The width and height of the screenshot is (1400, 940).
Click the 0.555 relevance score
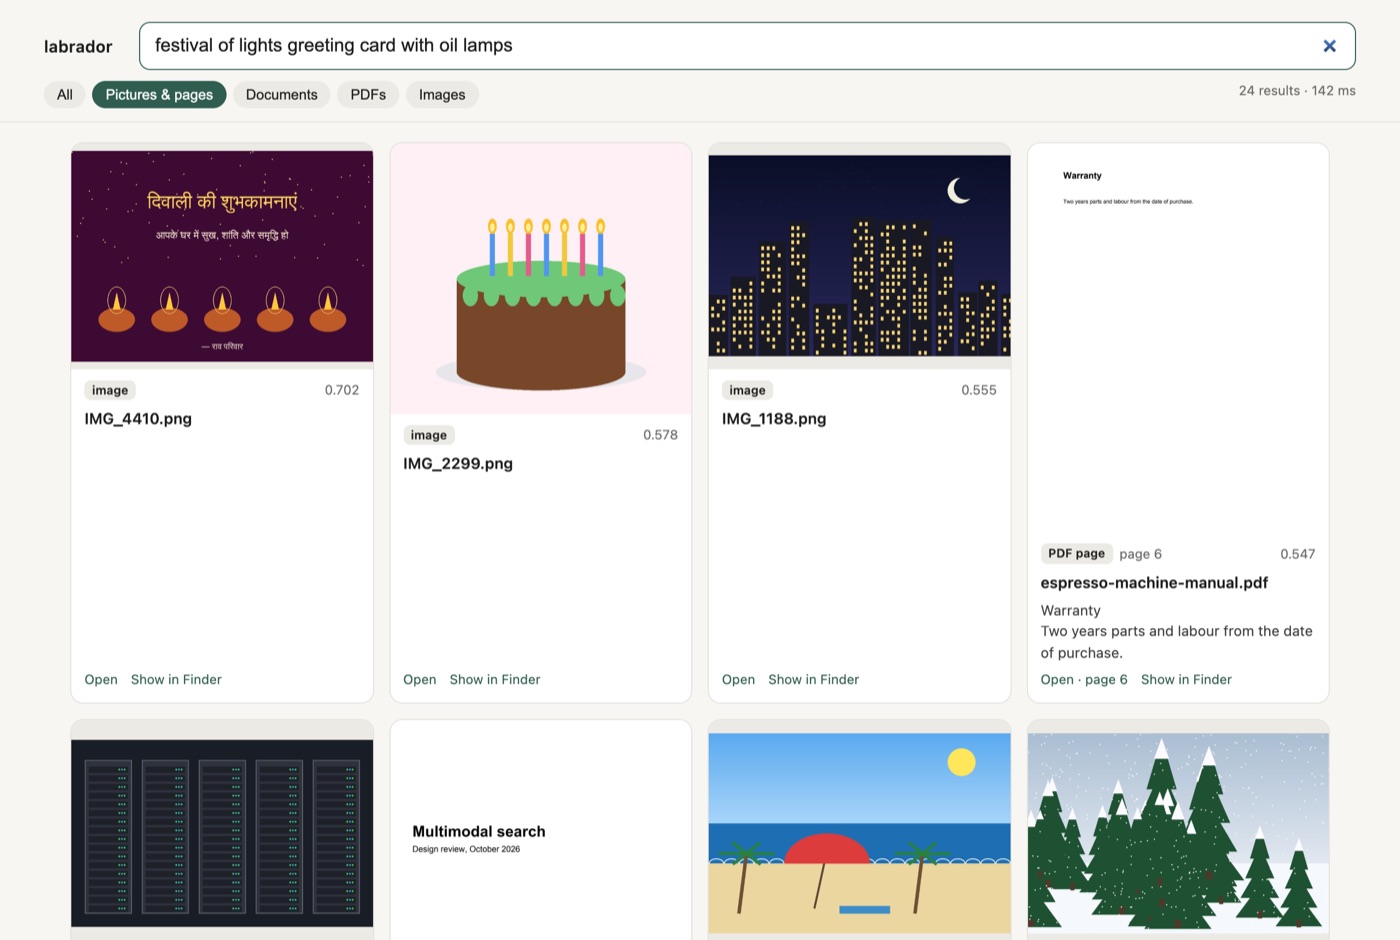(x=979, y=390)
